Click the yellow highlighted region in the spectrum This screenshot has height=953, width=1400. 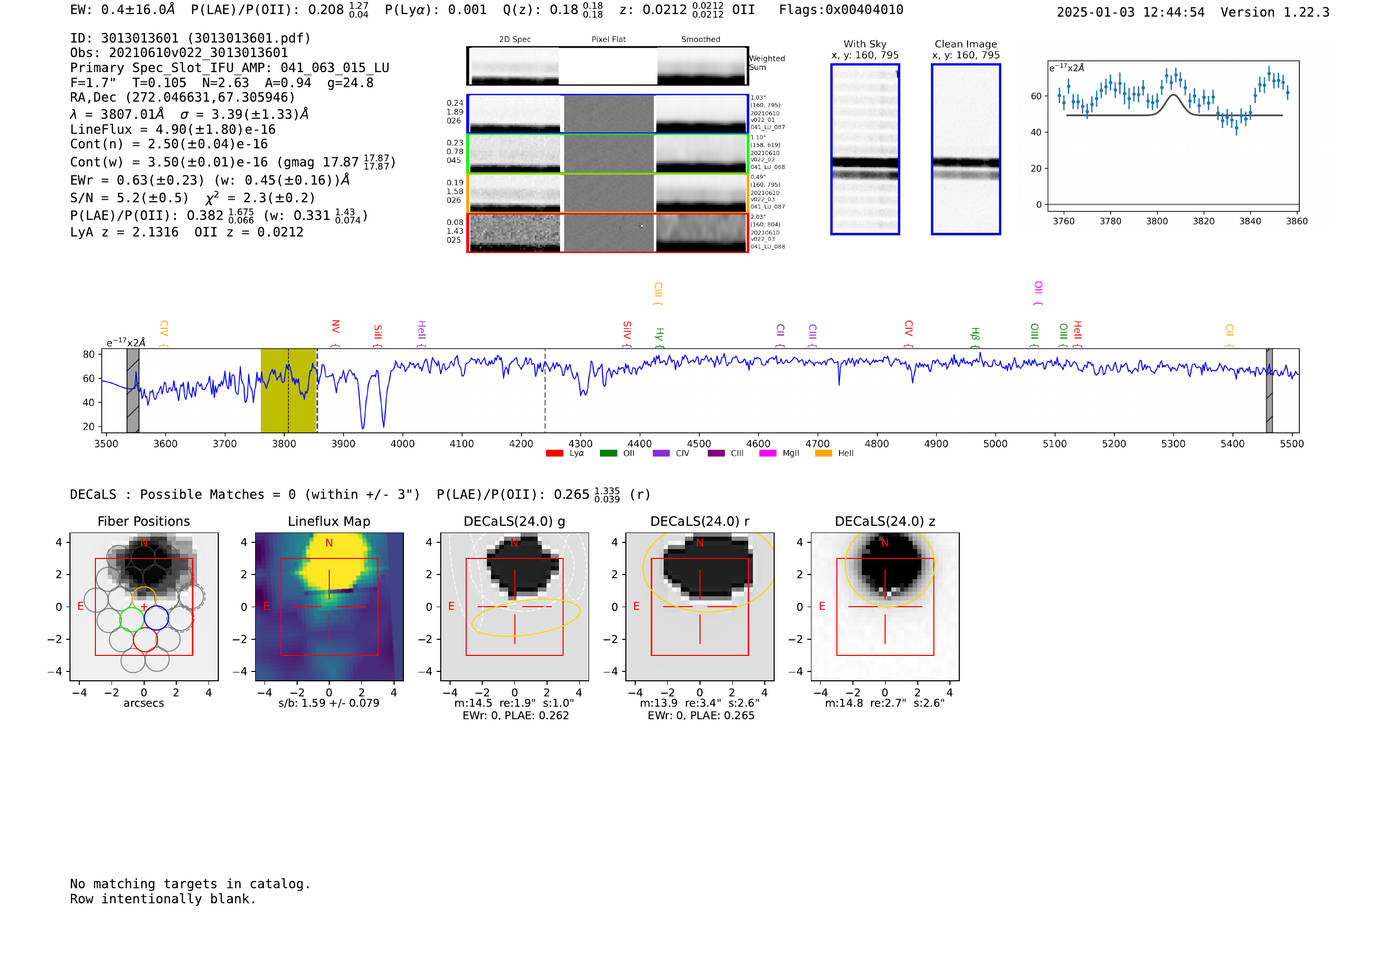click(x=289, y=391)
